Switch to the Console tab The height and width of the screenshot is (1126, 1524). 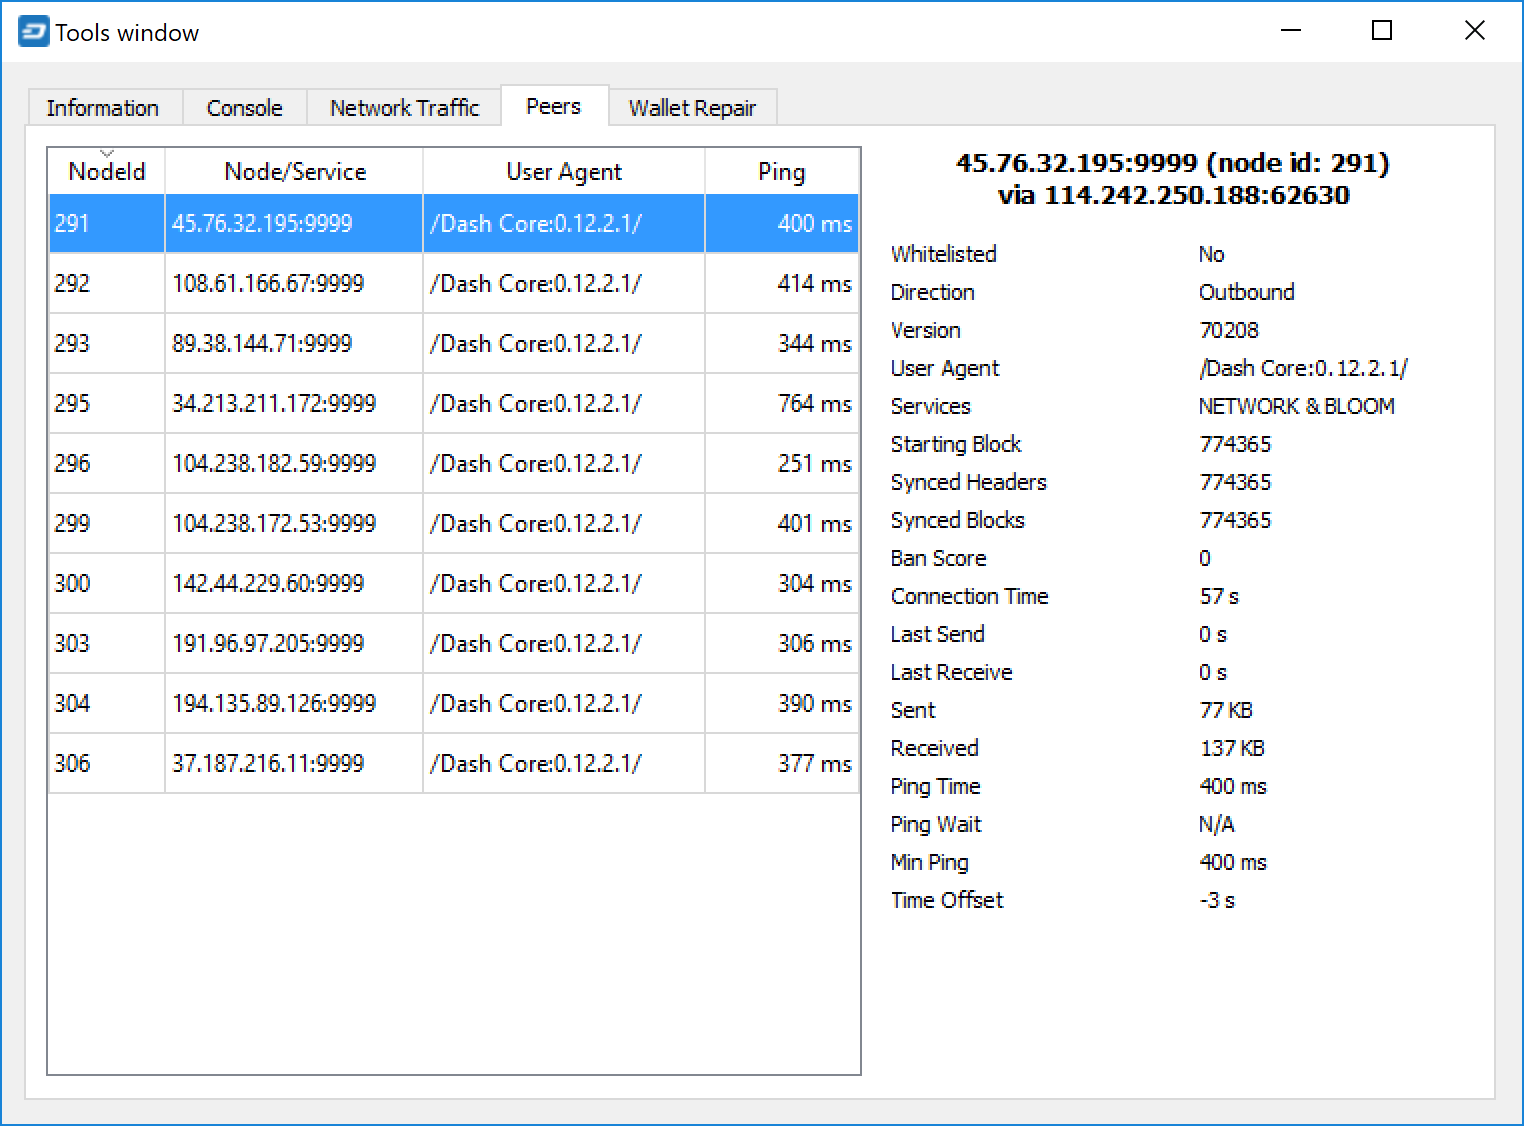click(244, 108)
